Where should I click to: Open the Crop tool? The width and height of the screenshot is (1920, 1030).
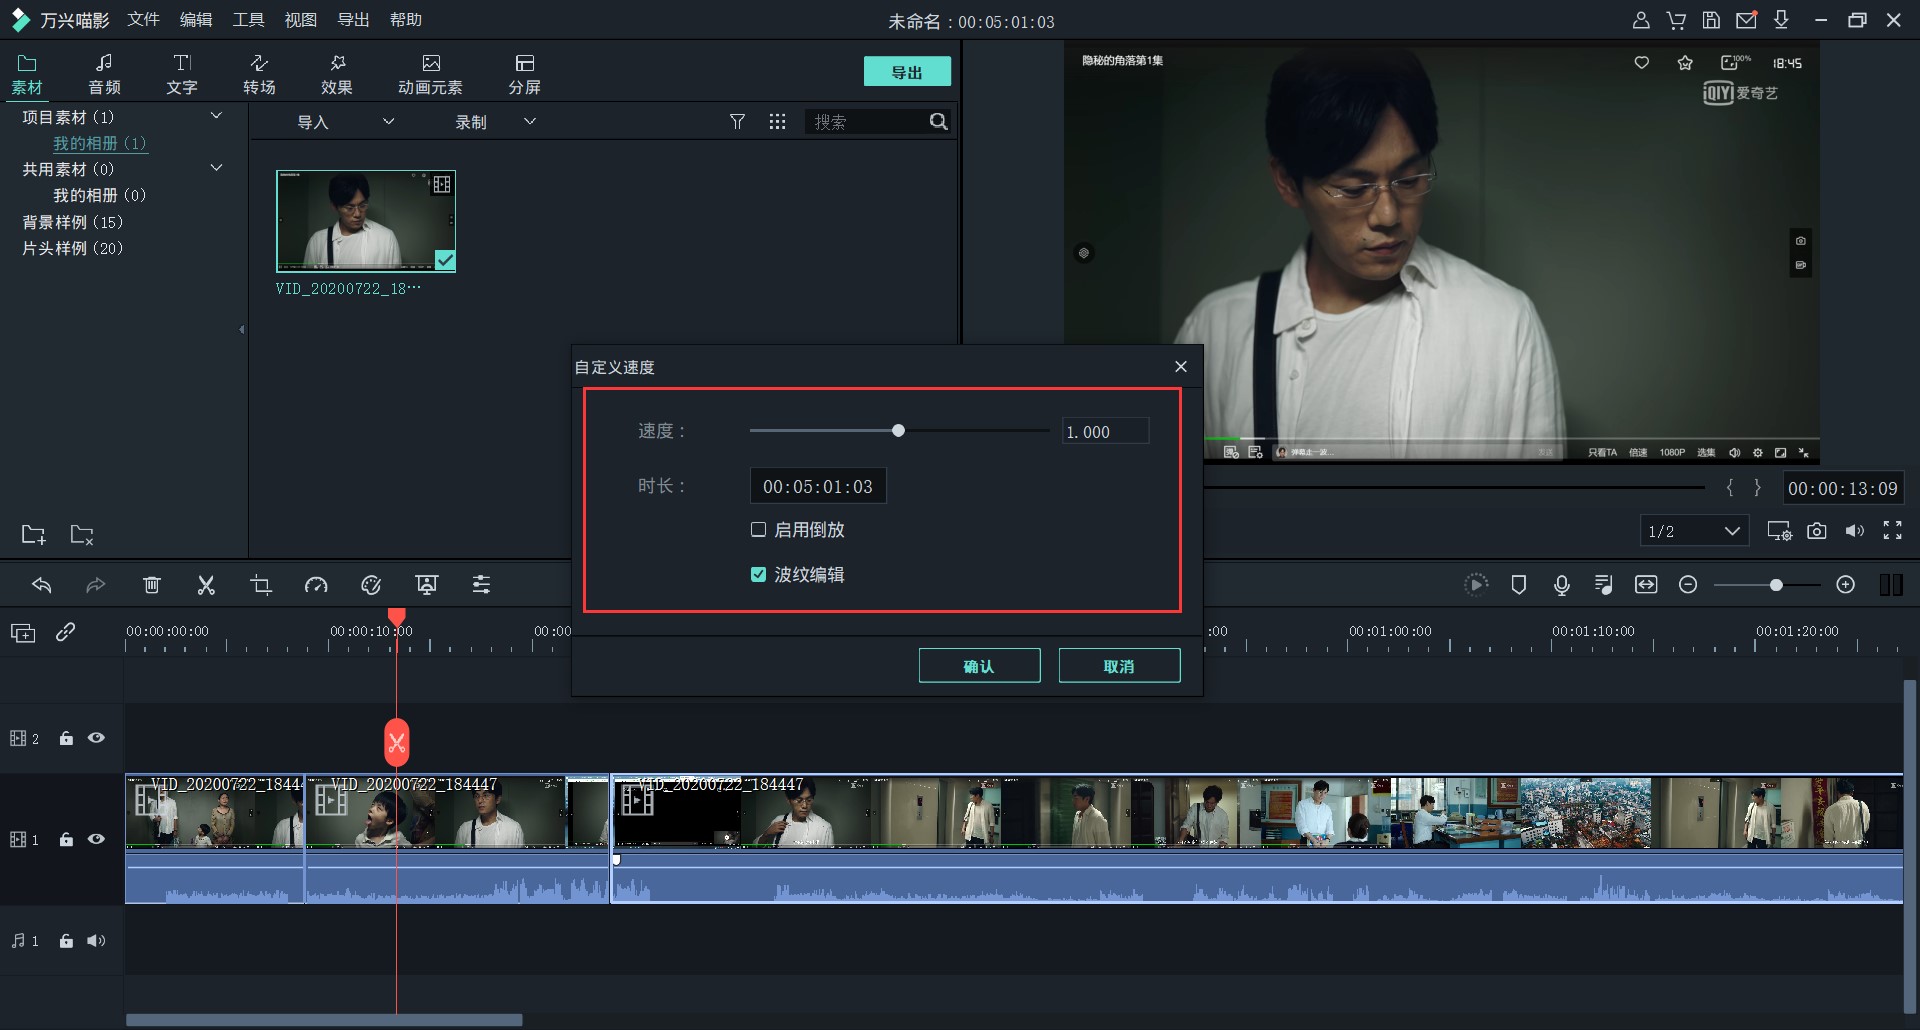[x=260, y=585]
